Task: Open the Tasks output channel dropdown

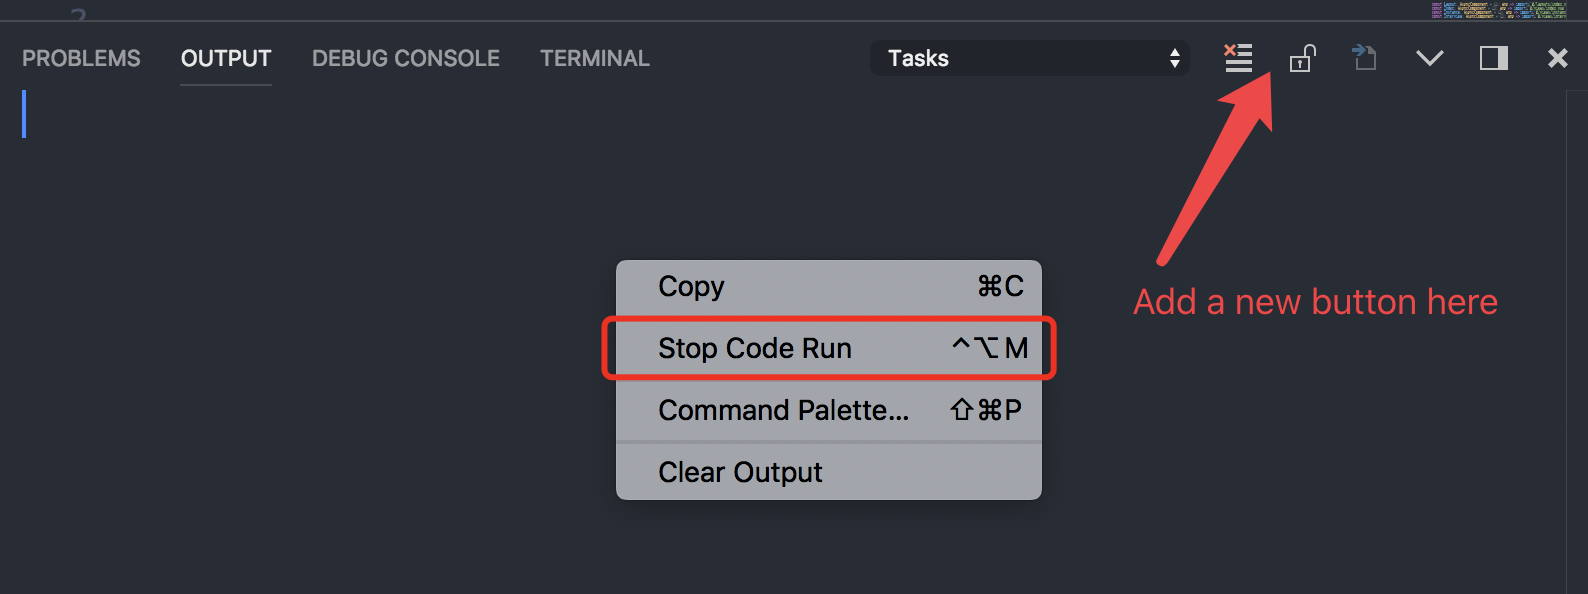Action: pyautogui.click(x=1029, y=58)
